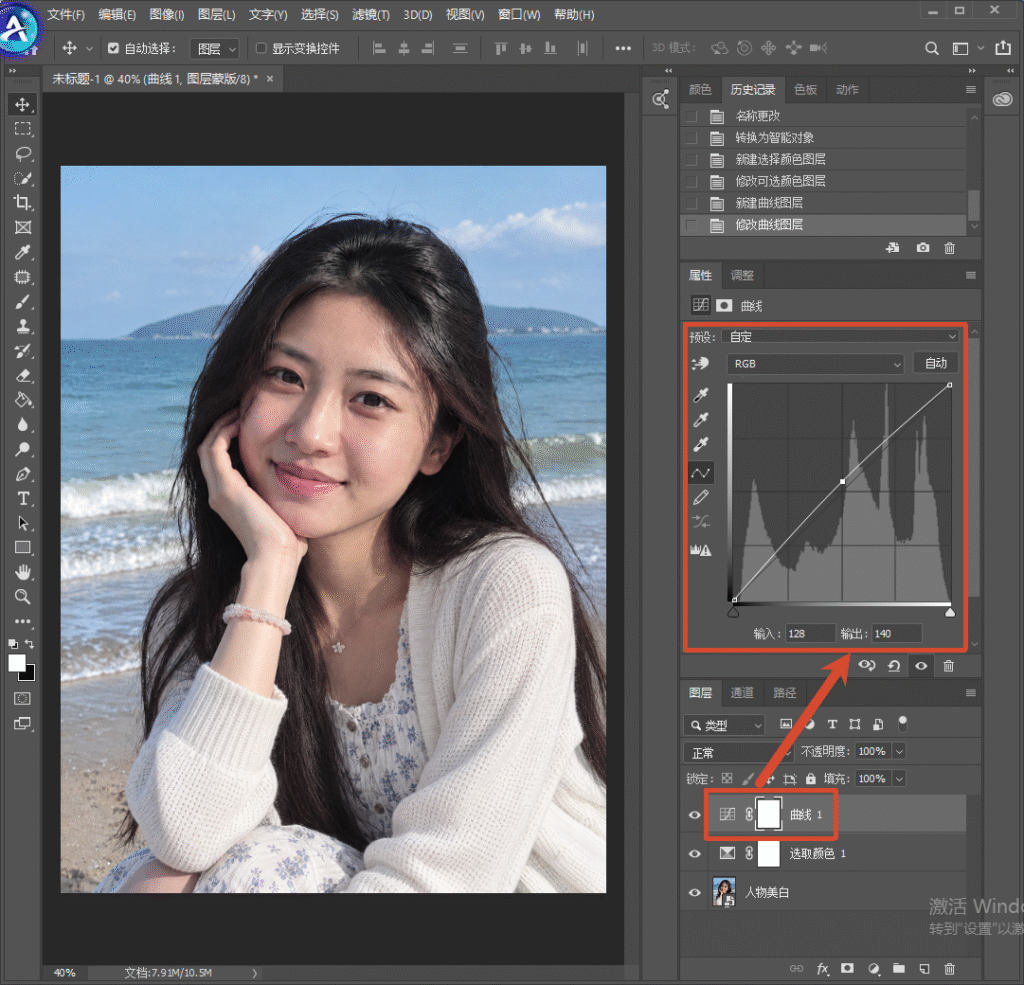Open the 滤镜(T) menu
The height and width of the screenshot is (985, 1024).
[x=371, y=14]
